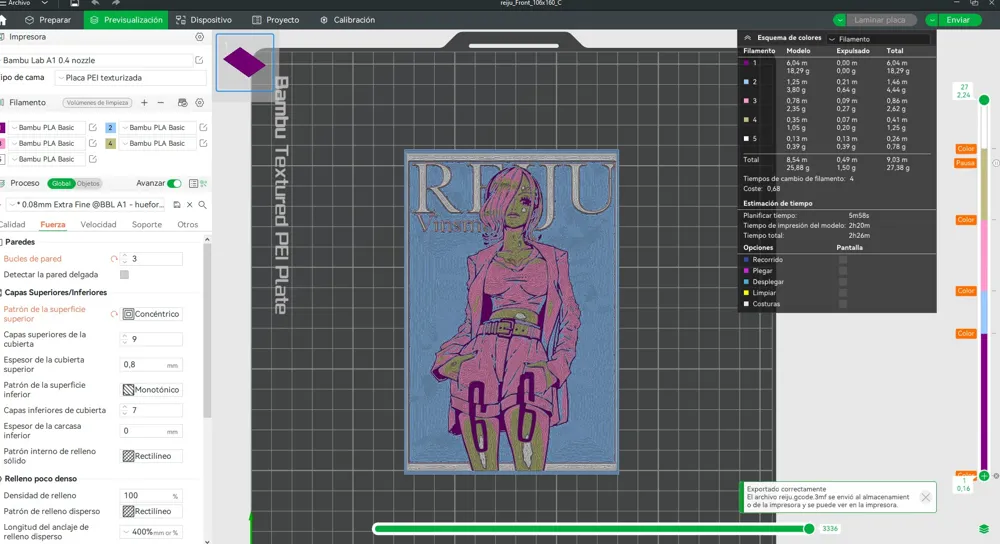This screenshot has width=1000, height=544.
Task: Click the Densidad de relleno input field
Action: [x=151, y=496]
